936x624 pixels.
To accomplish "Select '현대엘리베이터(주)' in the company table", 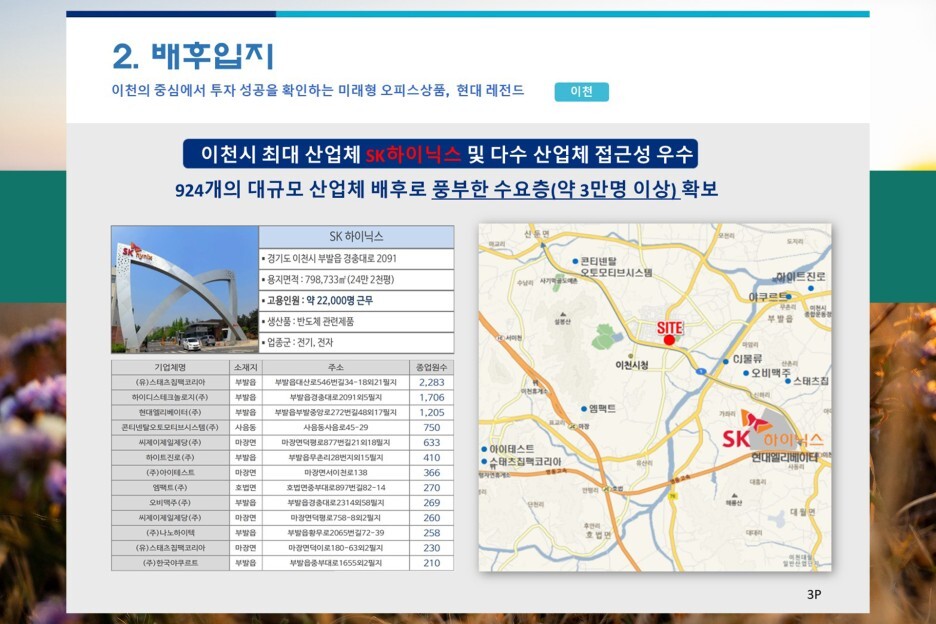I will [170, 413].
